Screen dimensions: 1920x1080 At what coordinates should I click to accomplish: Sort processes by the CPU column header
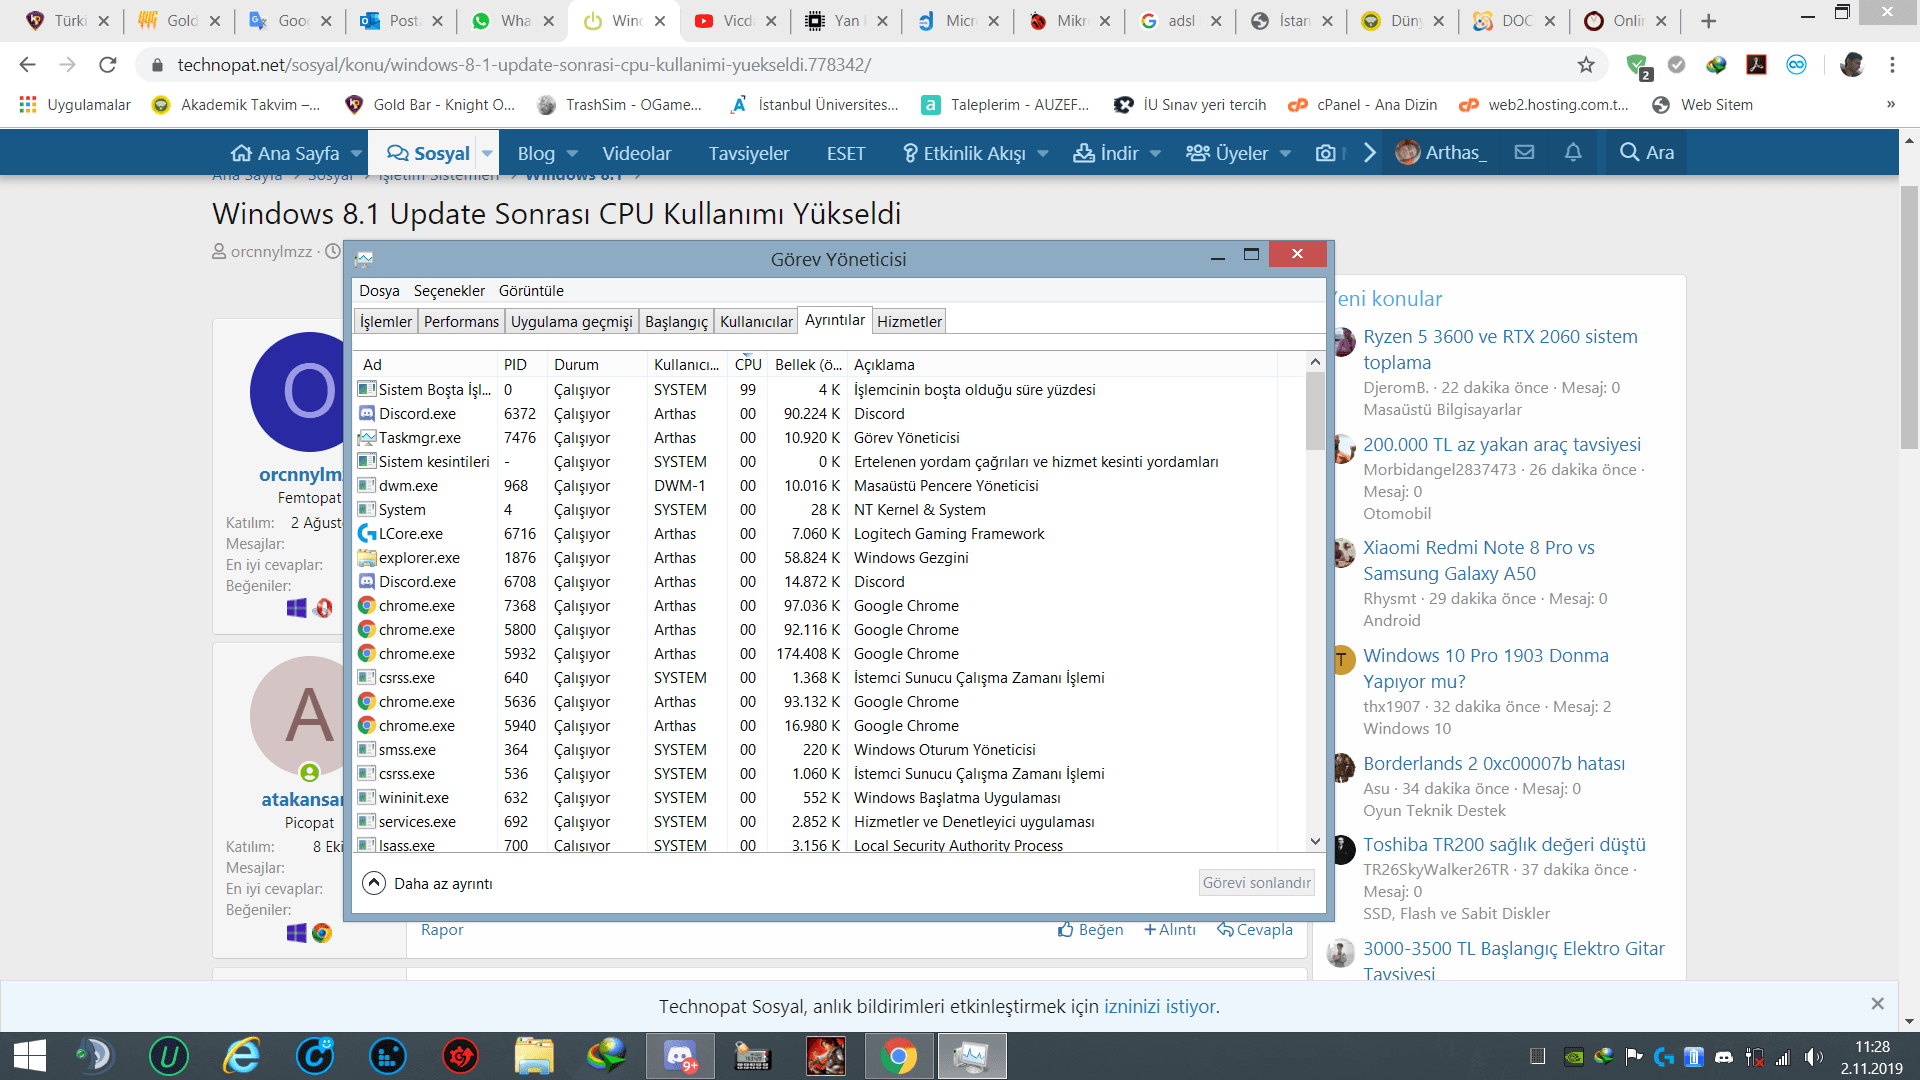[747, 365]
